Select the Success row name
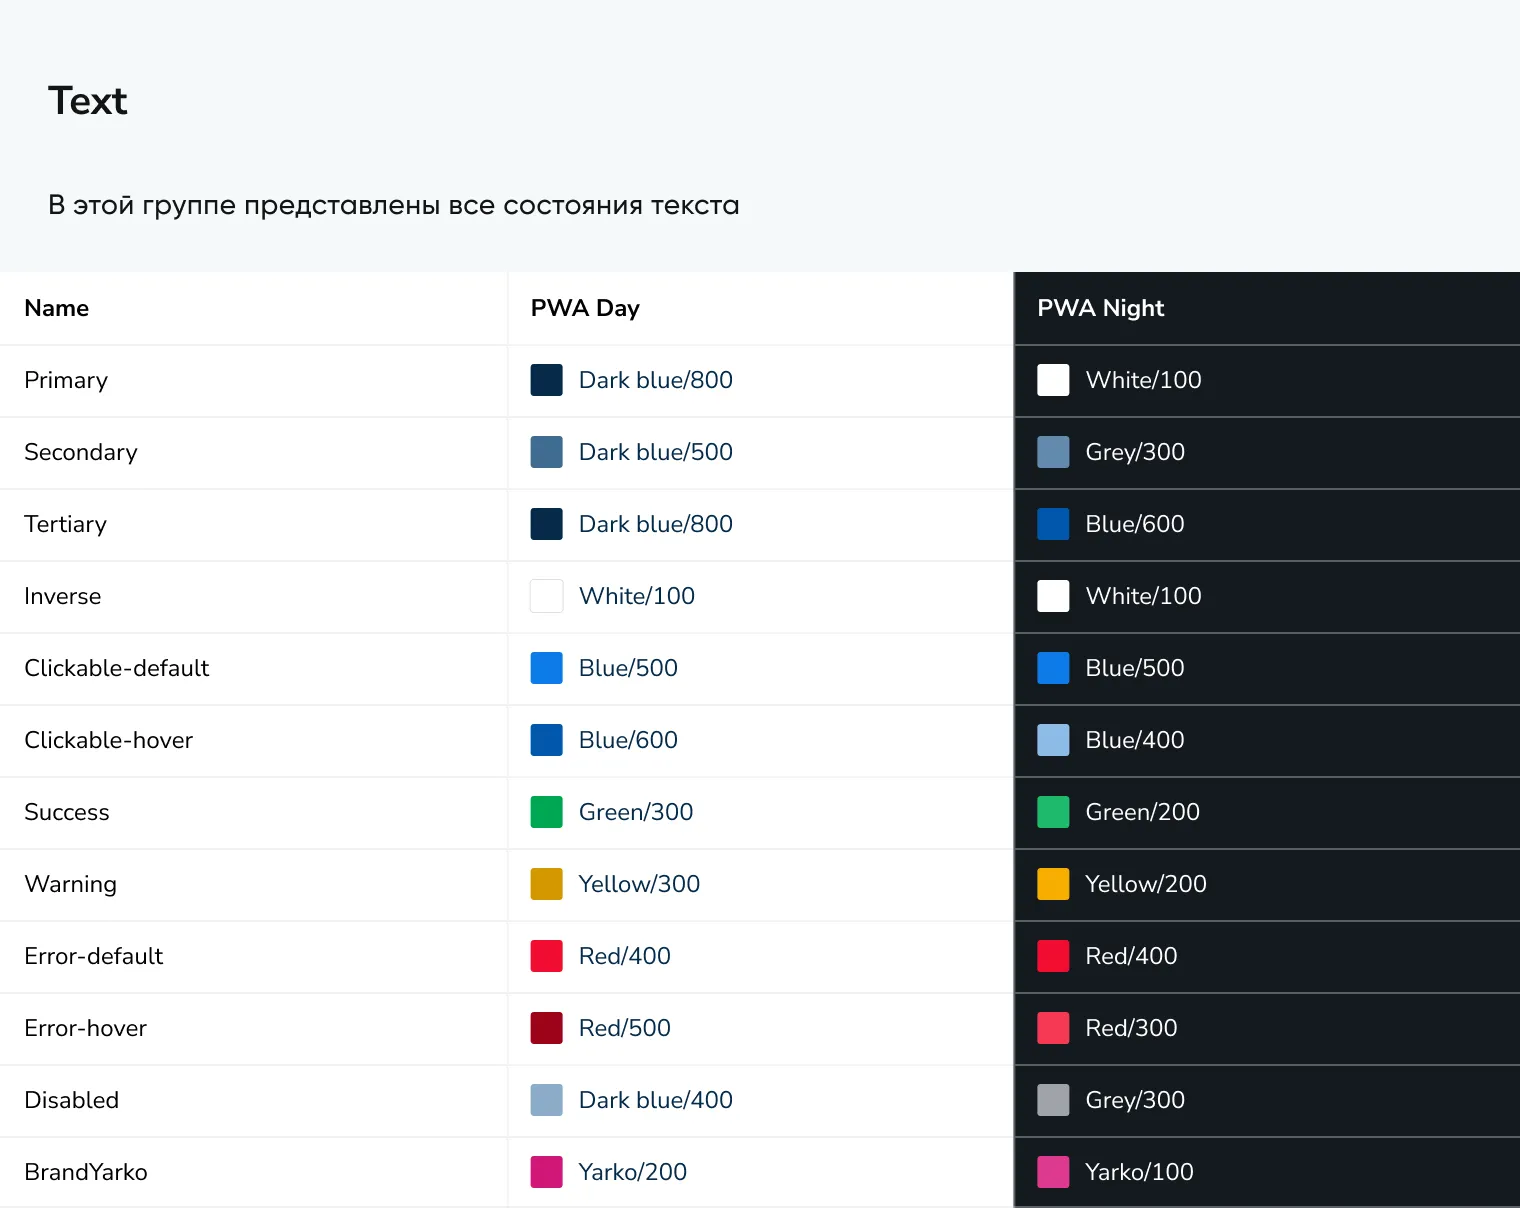Screen dimensions: 1520x1208 pos(67,812)
